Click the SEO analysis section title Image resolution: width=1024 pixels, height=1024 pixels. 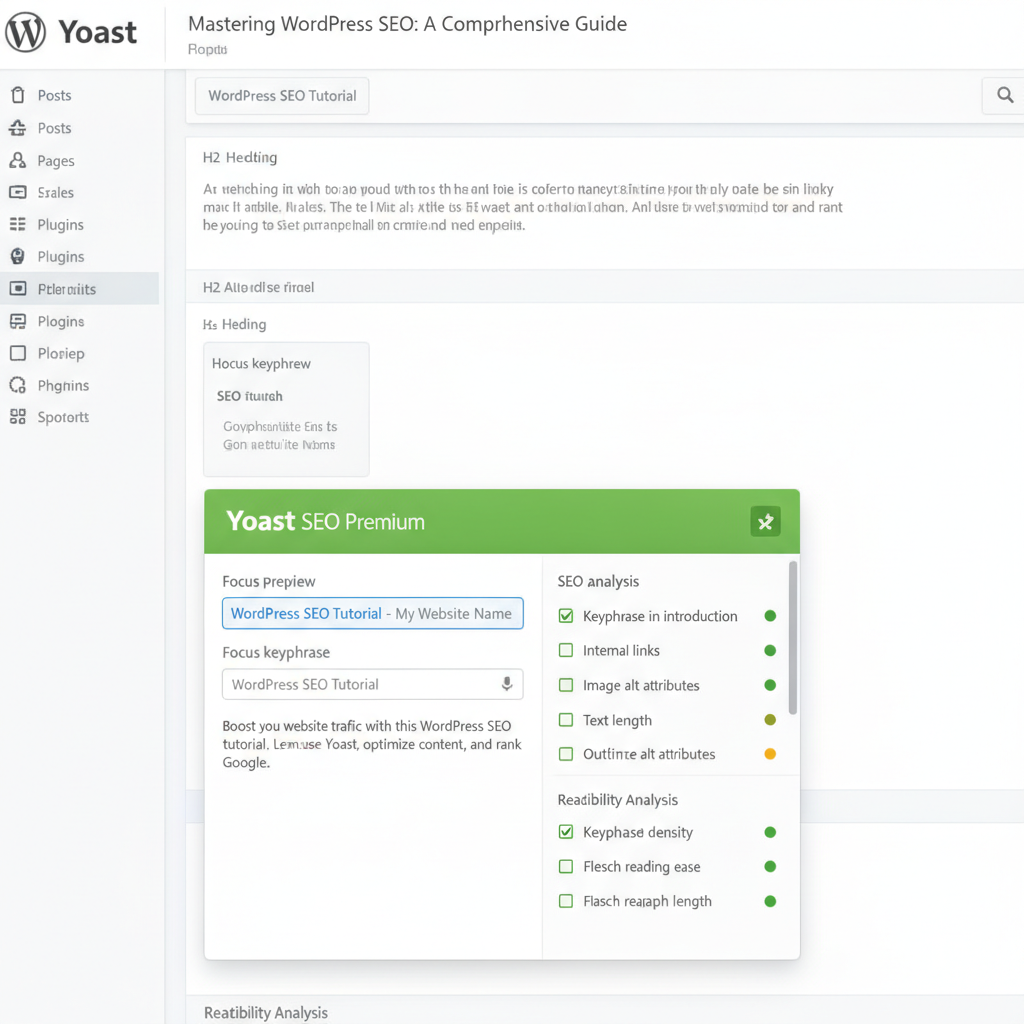pyautogui.click(x=598, y=581)
